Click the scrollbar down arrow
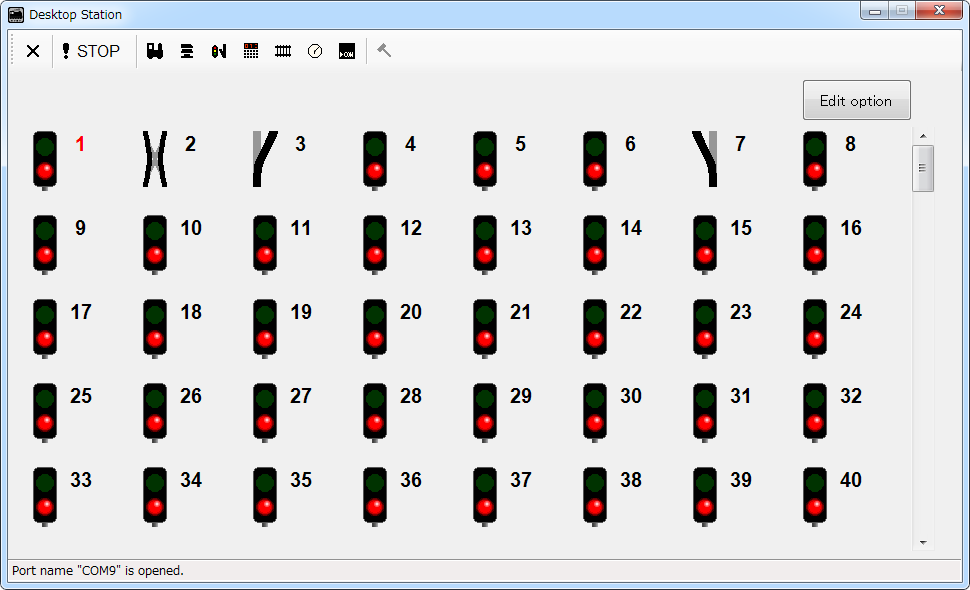This screenshot has width=970, height=590. coord(923,542)
